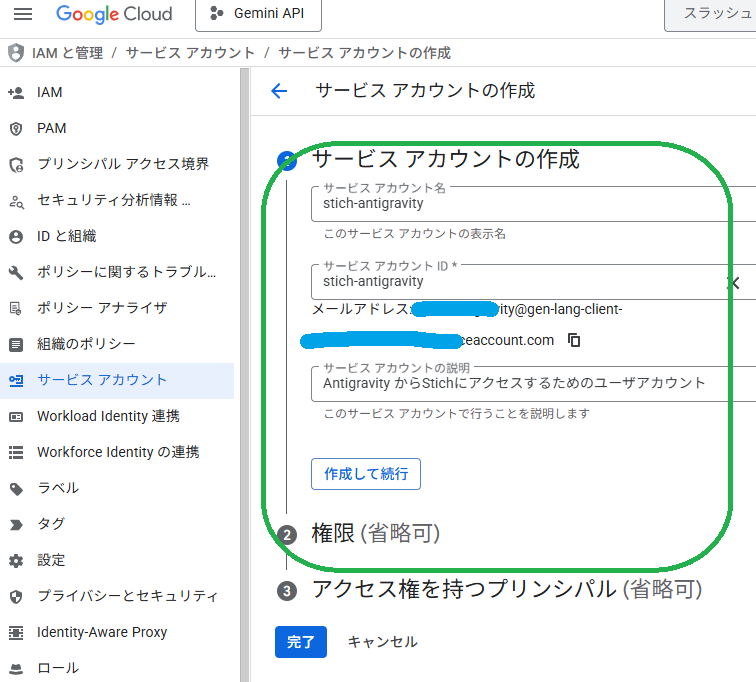Open ラベル in the sidebar
The width and height of the screenshot is (756, 682).
[x=58, y=488]
